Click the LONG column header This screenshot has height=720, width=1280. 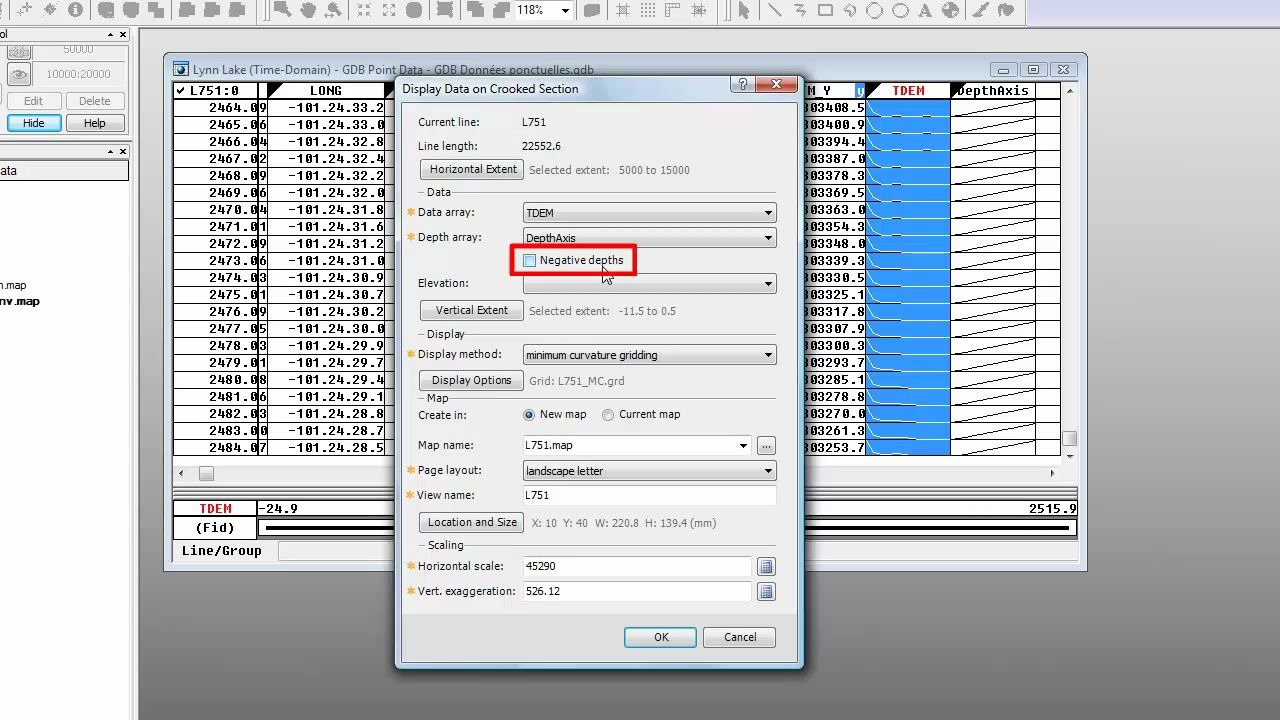pyautogui.click(x=326, y=91)
